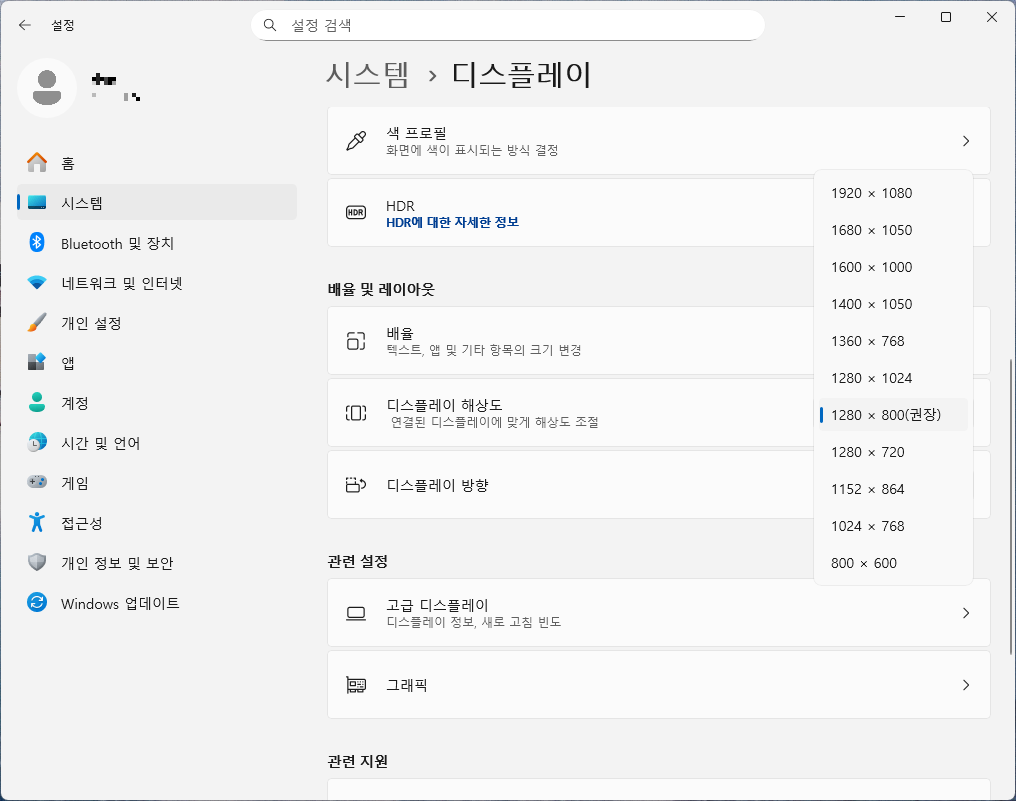The width and height of the screenshot is (1016, 801).
Task: Choose 1400 × 1050 resolution
Action: (894, 304)
